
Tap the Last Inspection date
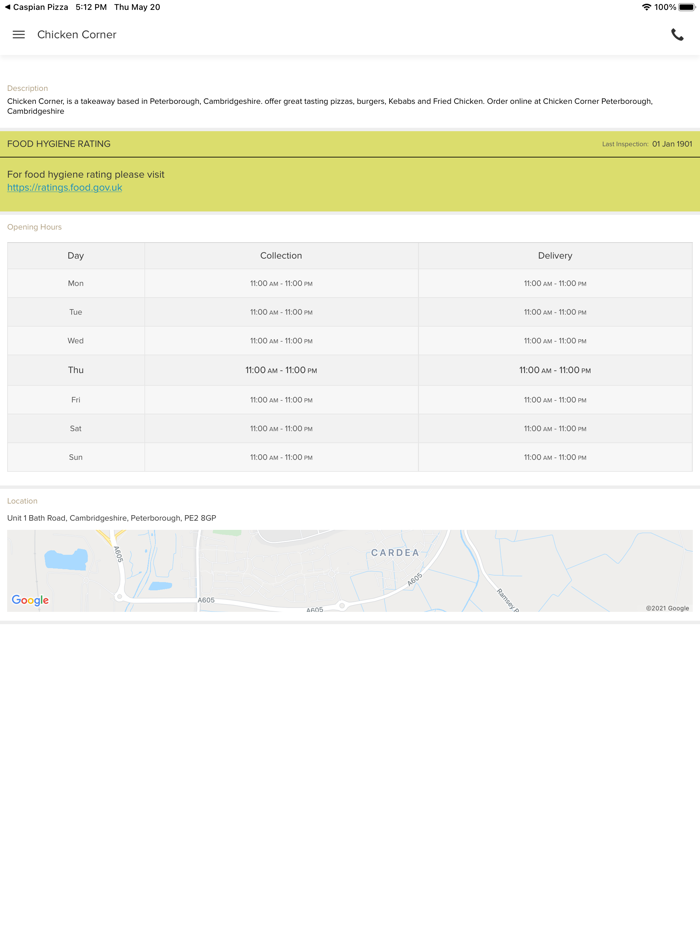click(672, 144)
